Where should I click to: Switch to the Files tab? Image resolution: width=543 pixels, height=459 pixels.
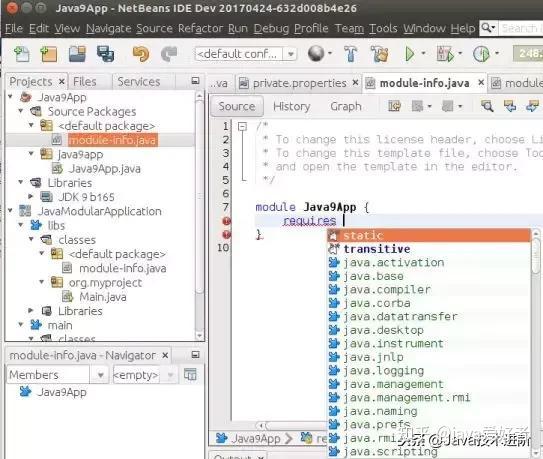[85, 82]
